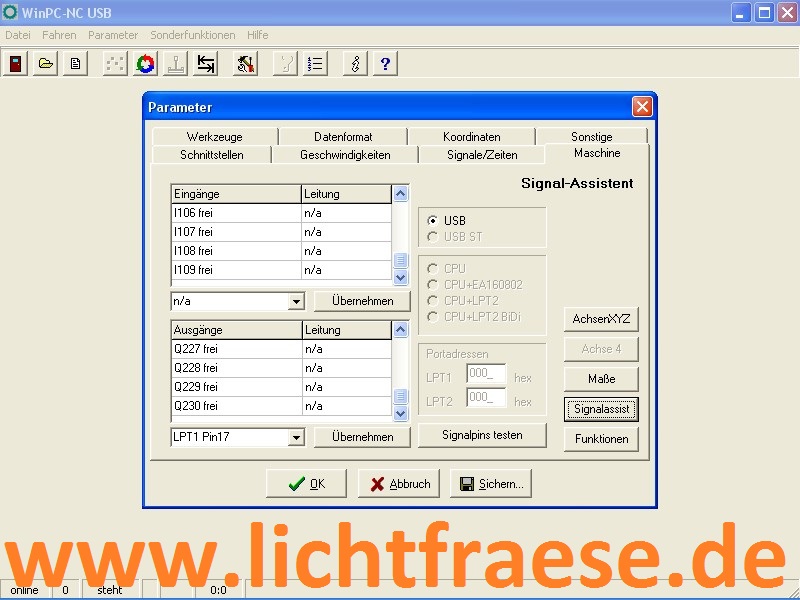The image size is (800, 600).
Task: Open the Maße page
Action: pyautogui.click(x=601, y=379)
